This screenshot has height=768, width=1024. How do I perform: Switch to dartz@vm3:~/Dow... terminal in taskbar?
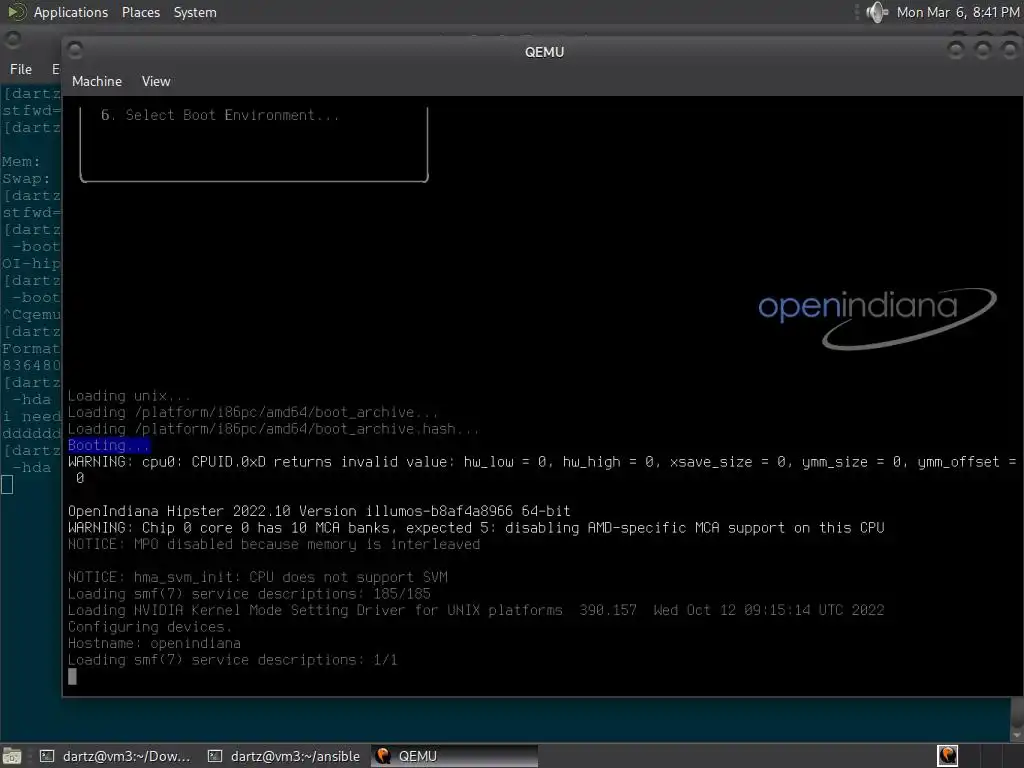click(x=115, y=756)
